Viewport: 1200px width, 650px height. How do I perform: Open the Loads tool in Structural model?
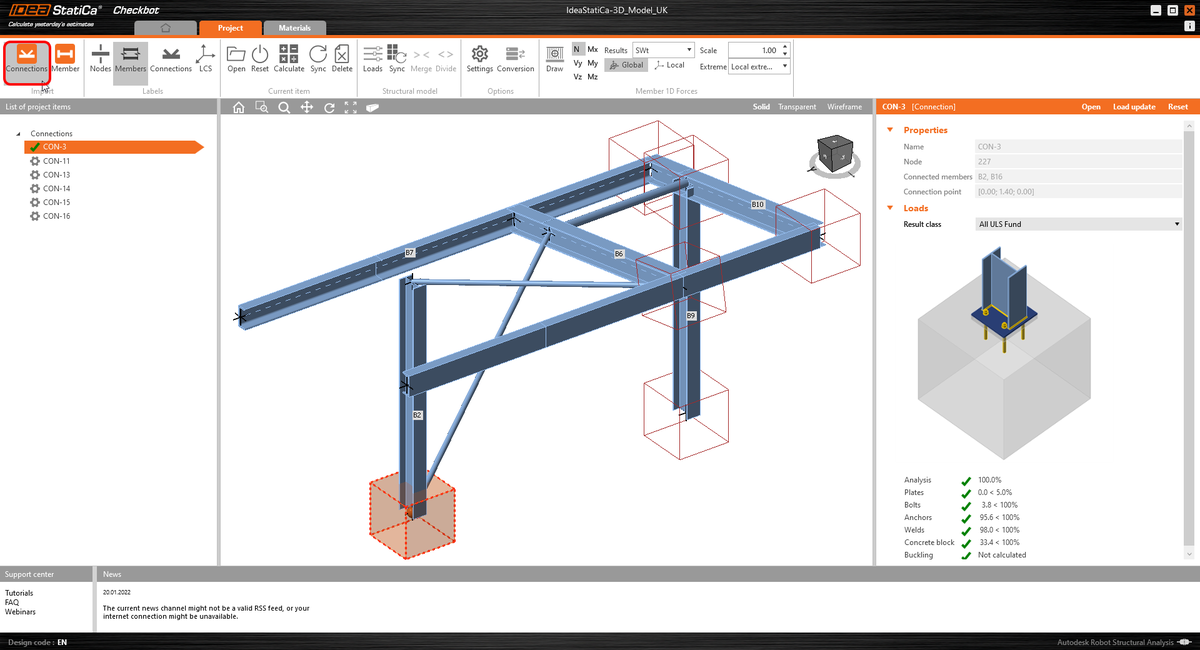click(372, 59)
